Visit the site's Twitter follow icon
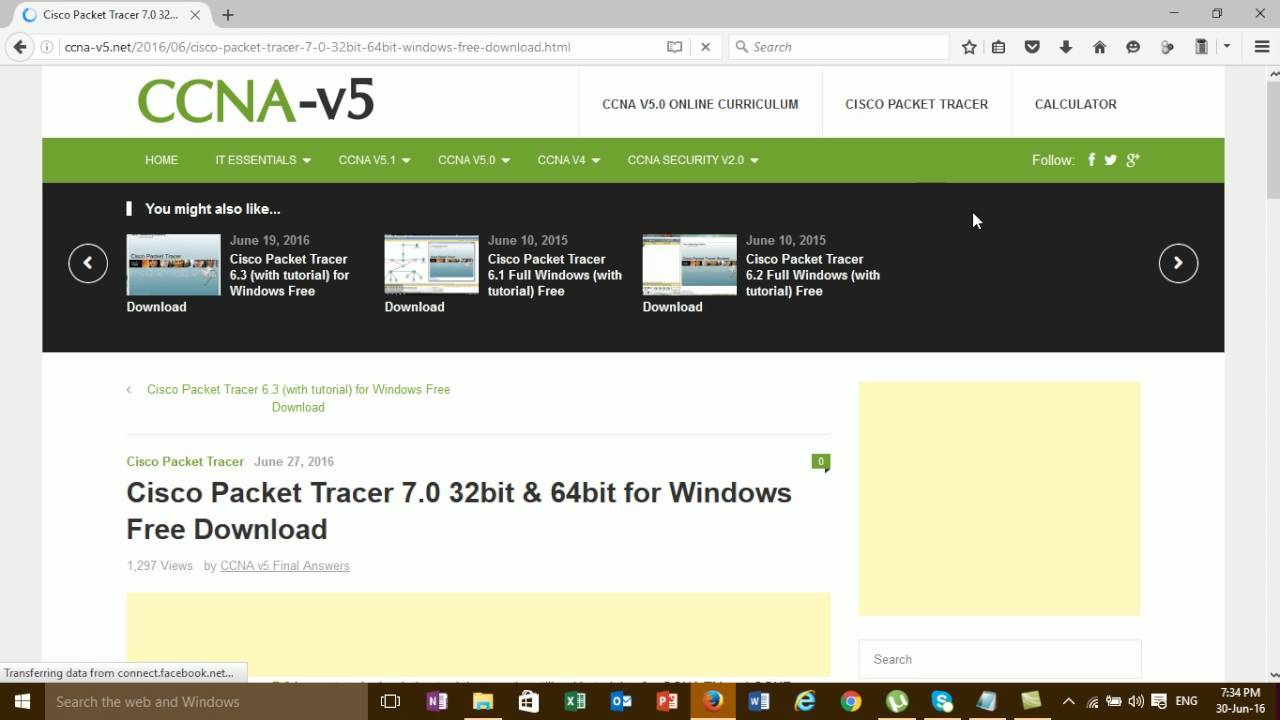Screen dimensions: 1280x720 1110,160
